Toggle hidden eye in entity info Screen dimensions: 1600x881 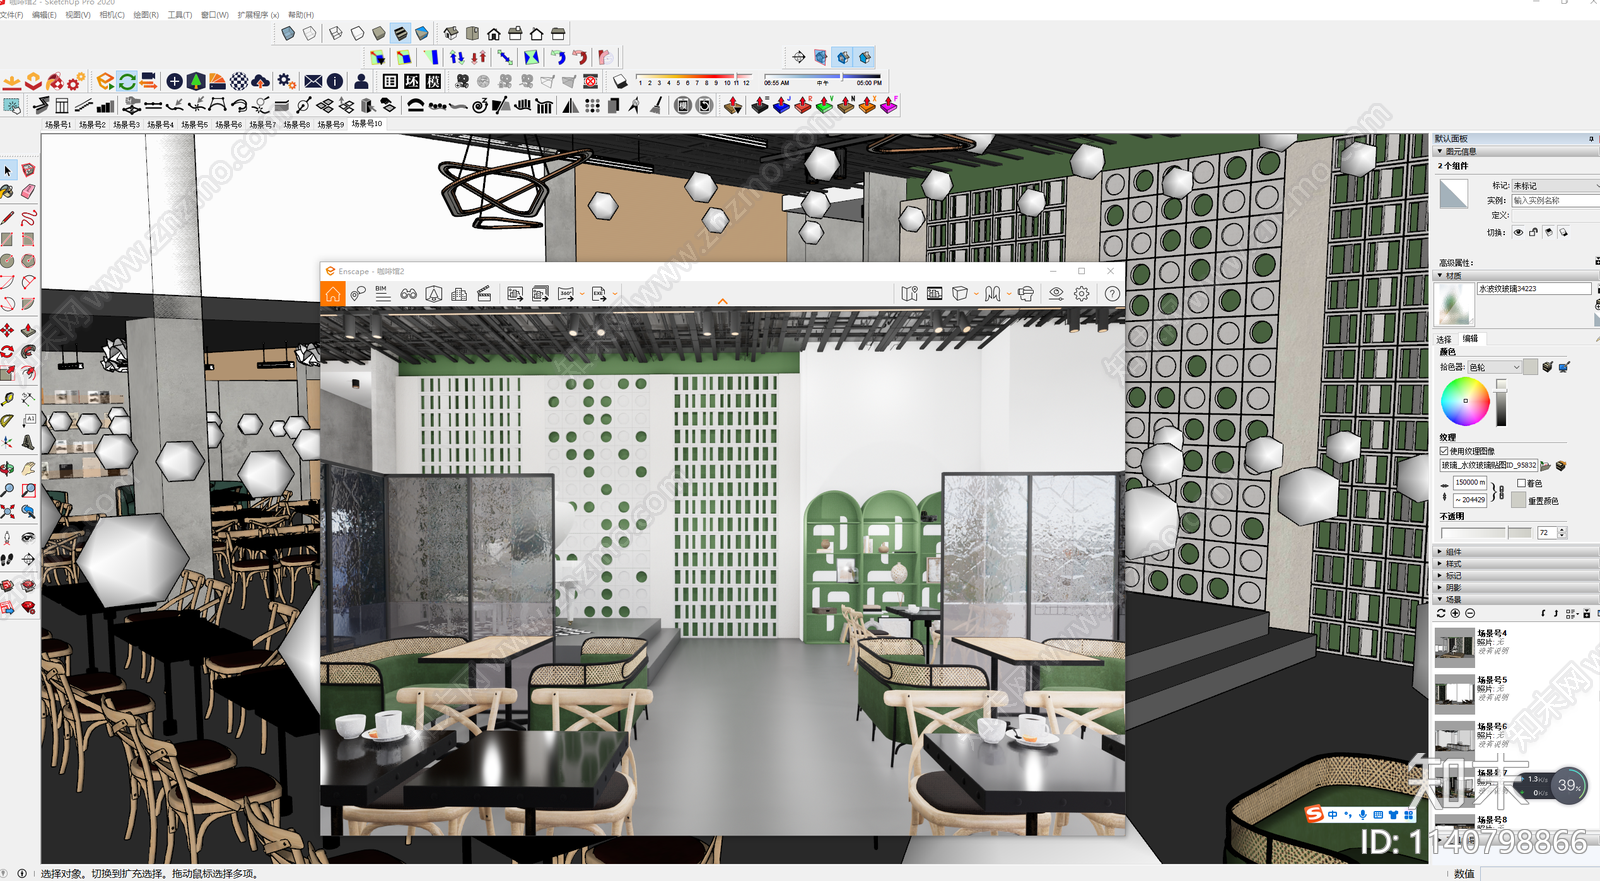point(1518,232)
